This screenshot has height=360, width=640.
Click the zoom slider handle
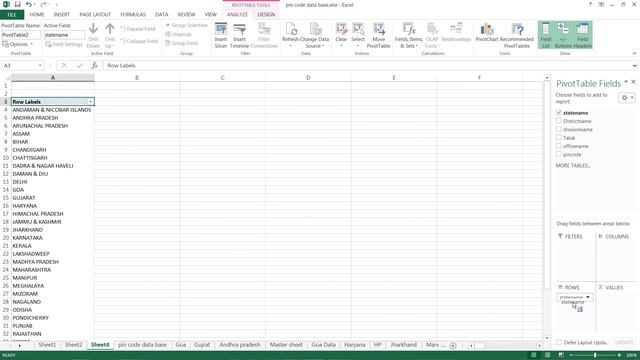tap(595, 355)
